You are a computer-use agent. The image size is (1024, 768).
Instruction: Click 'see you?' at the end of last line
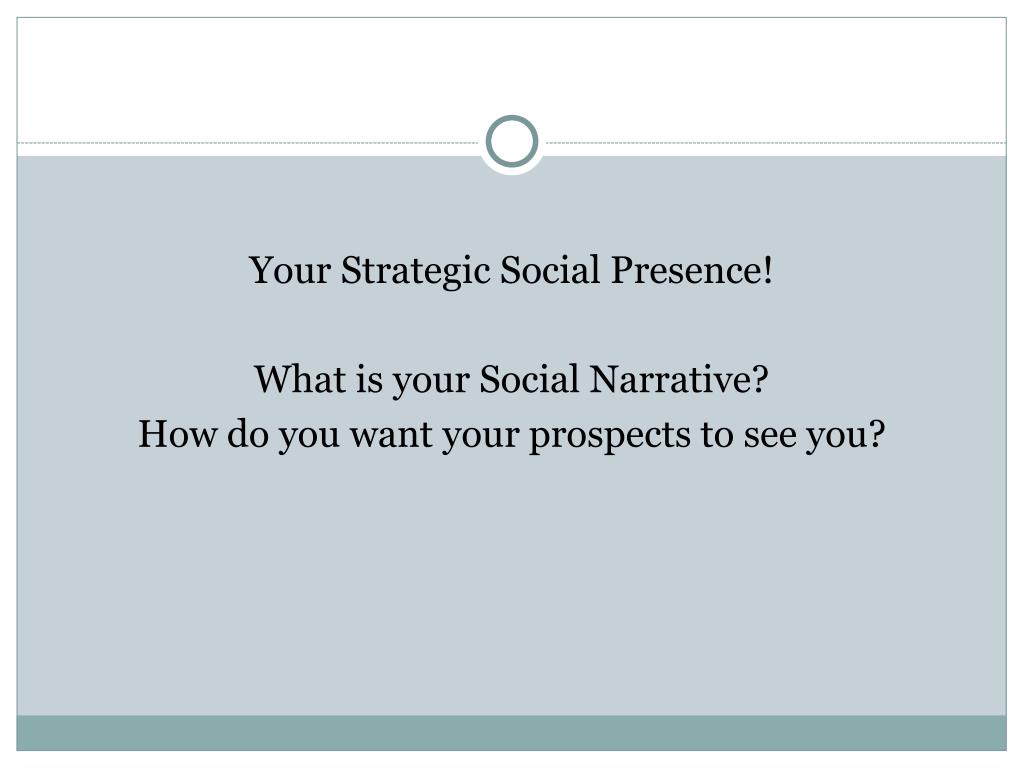[x=814, y=436]
